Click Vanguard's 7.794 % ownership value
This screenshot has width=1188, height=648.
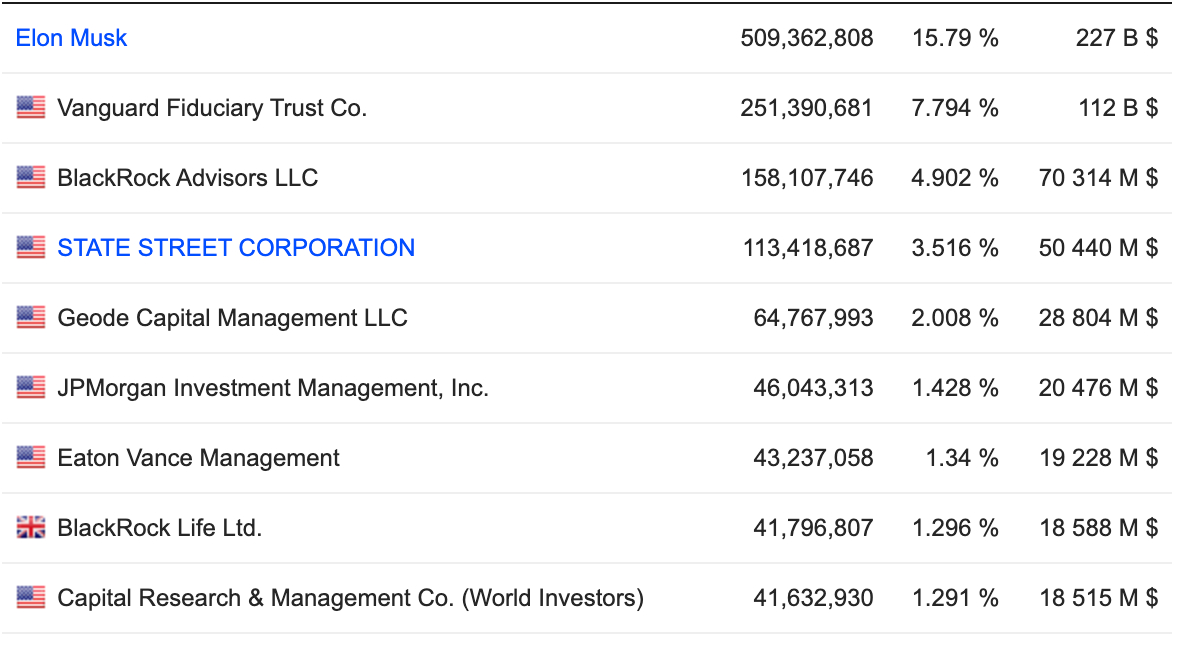tap(954, 108)
